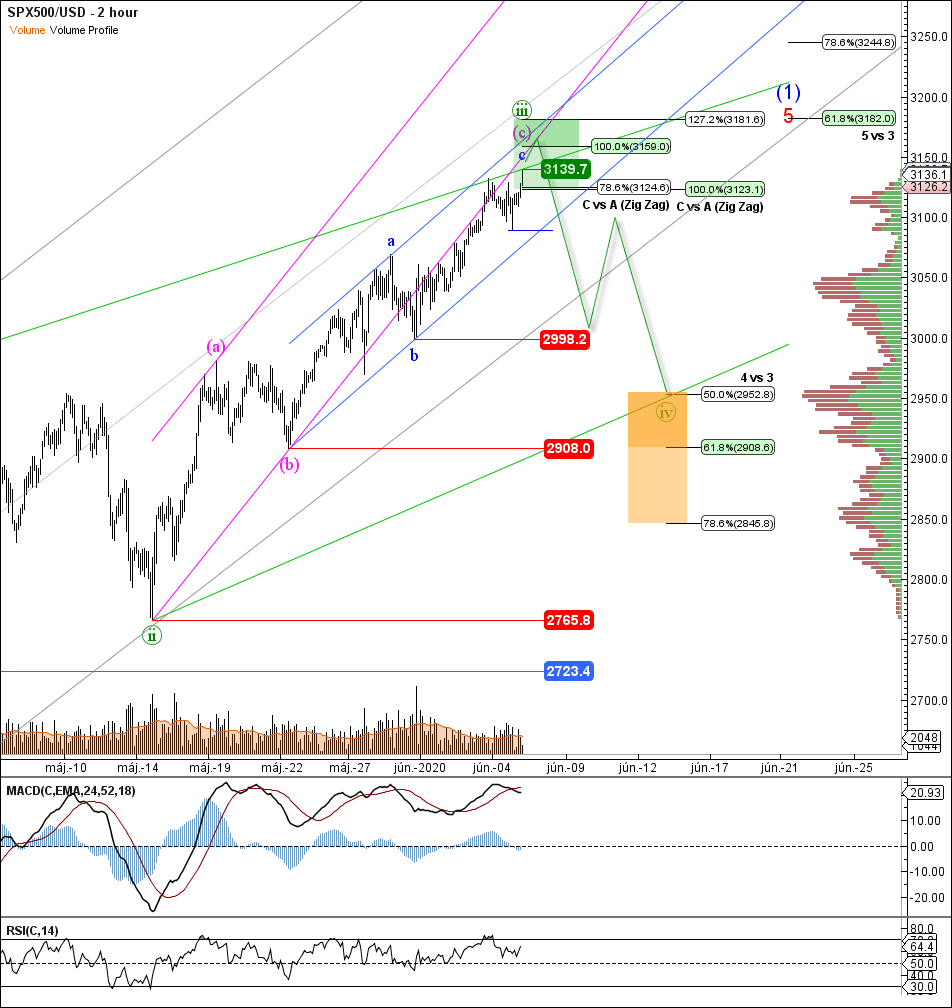The width and height of the screenshot is (952, 1008).
Task: Click the red 2998.2 price tag
Action: point(564,339)
